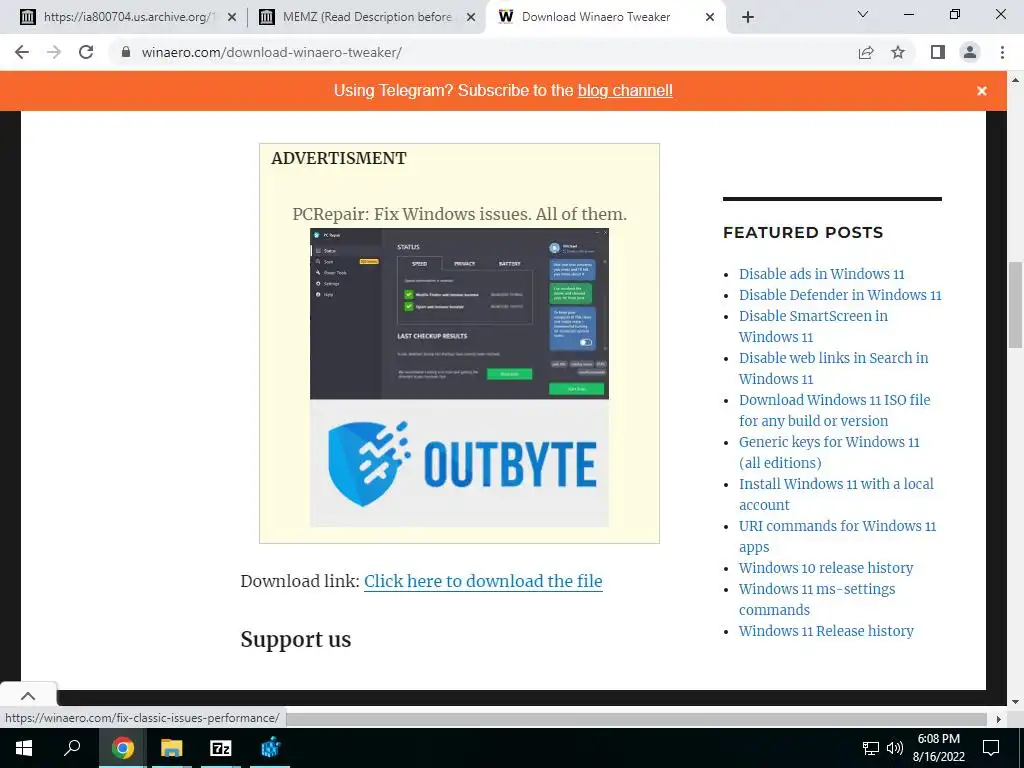
Task: Switch to the MEMZ tab
Action: [x=367, y=17]
